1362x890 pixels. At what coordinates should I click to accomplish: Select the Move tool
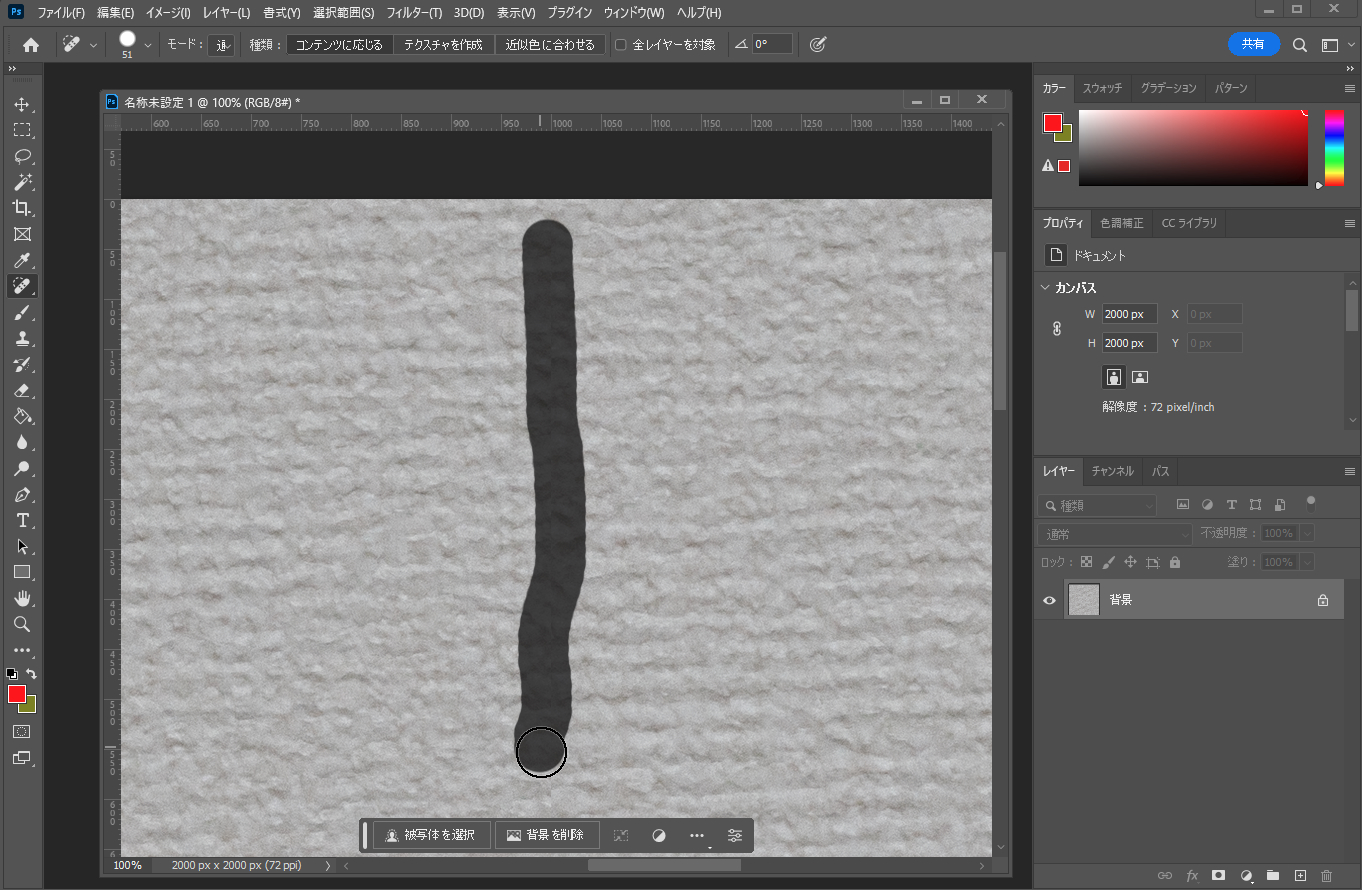(x=22, y=104)
